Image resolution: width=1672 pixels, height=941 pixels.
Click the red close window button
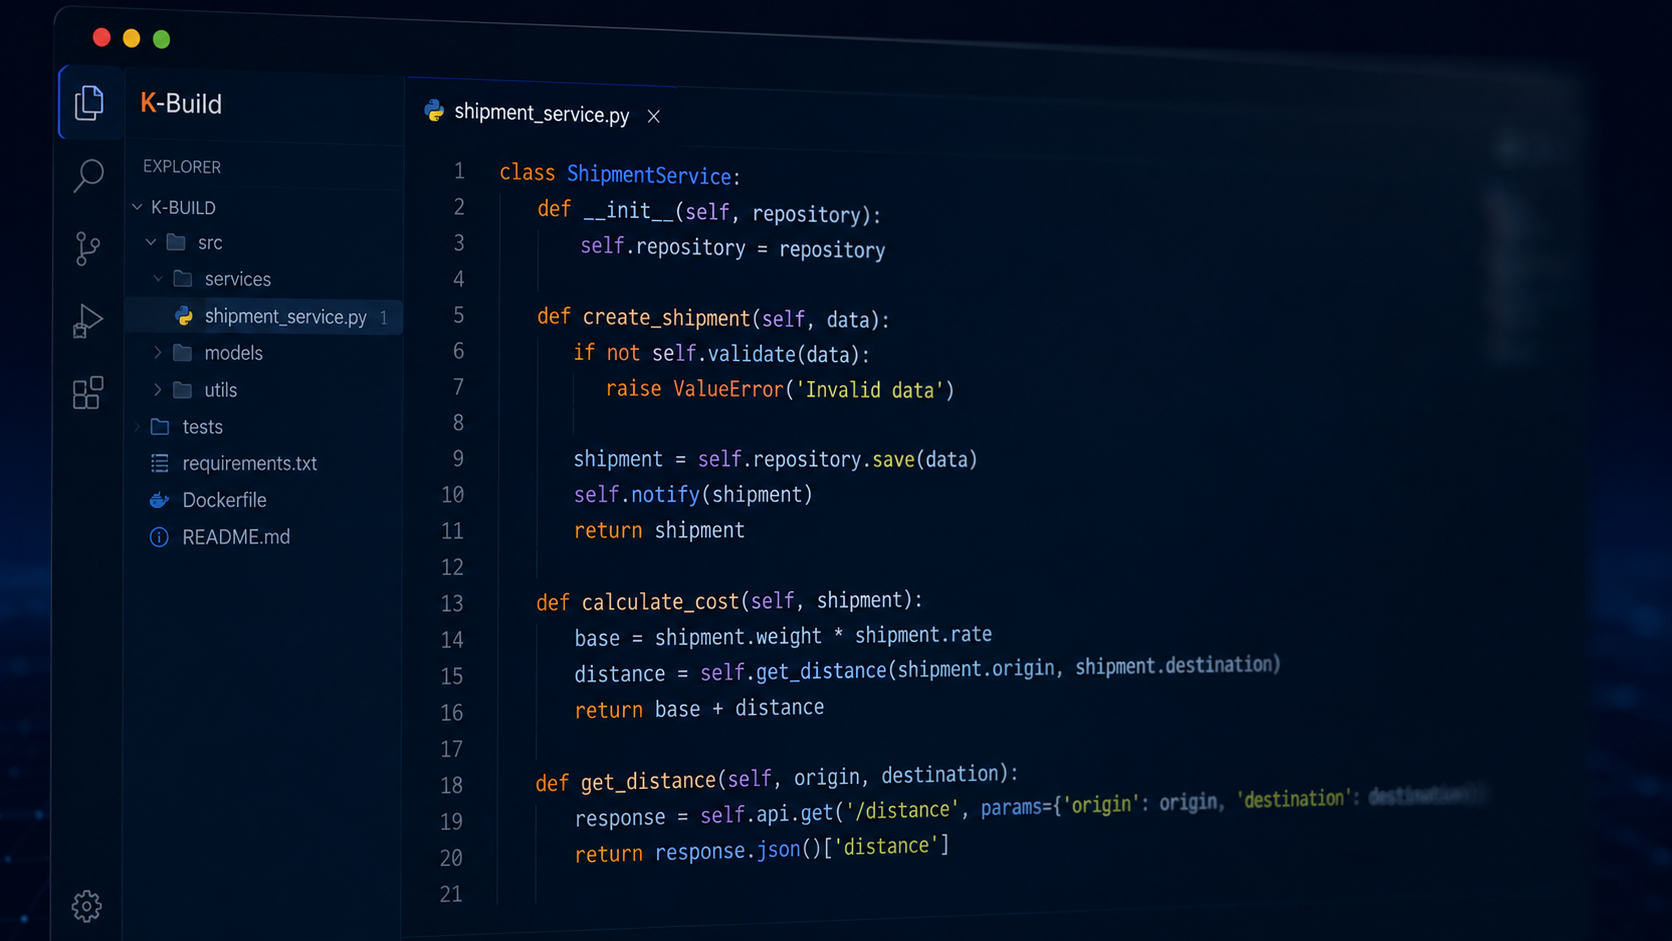point(102,38)
